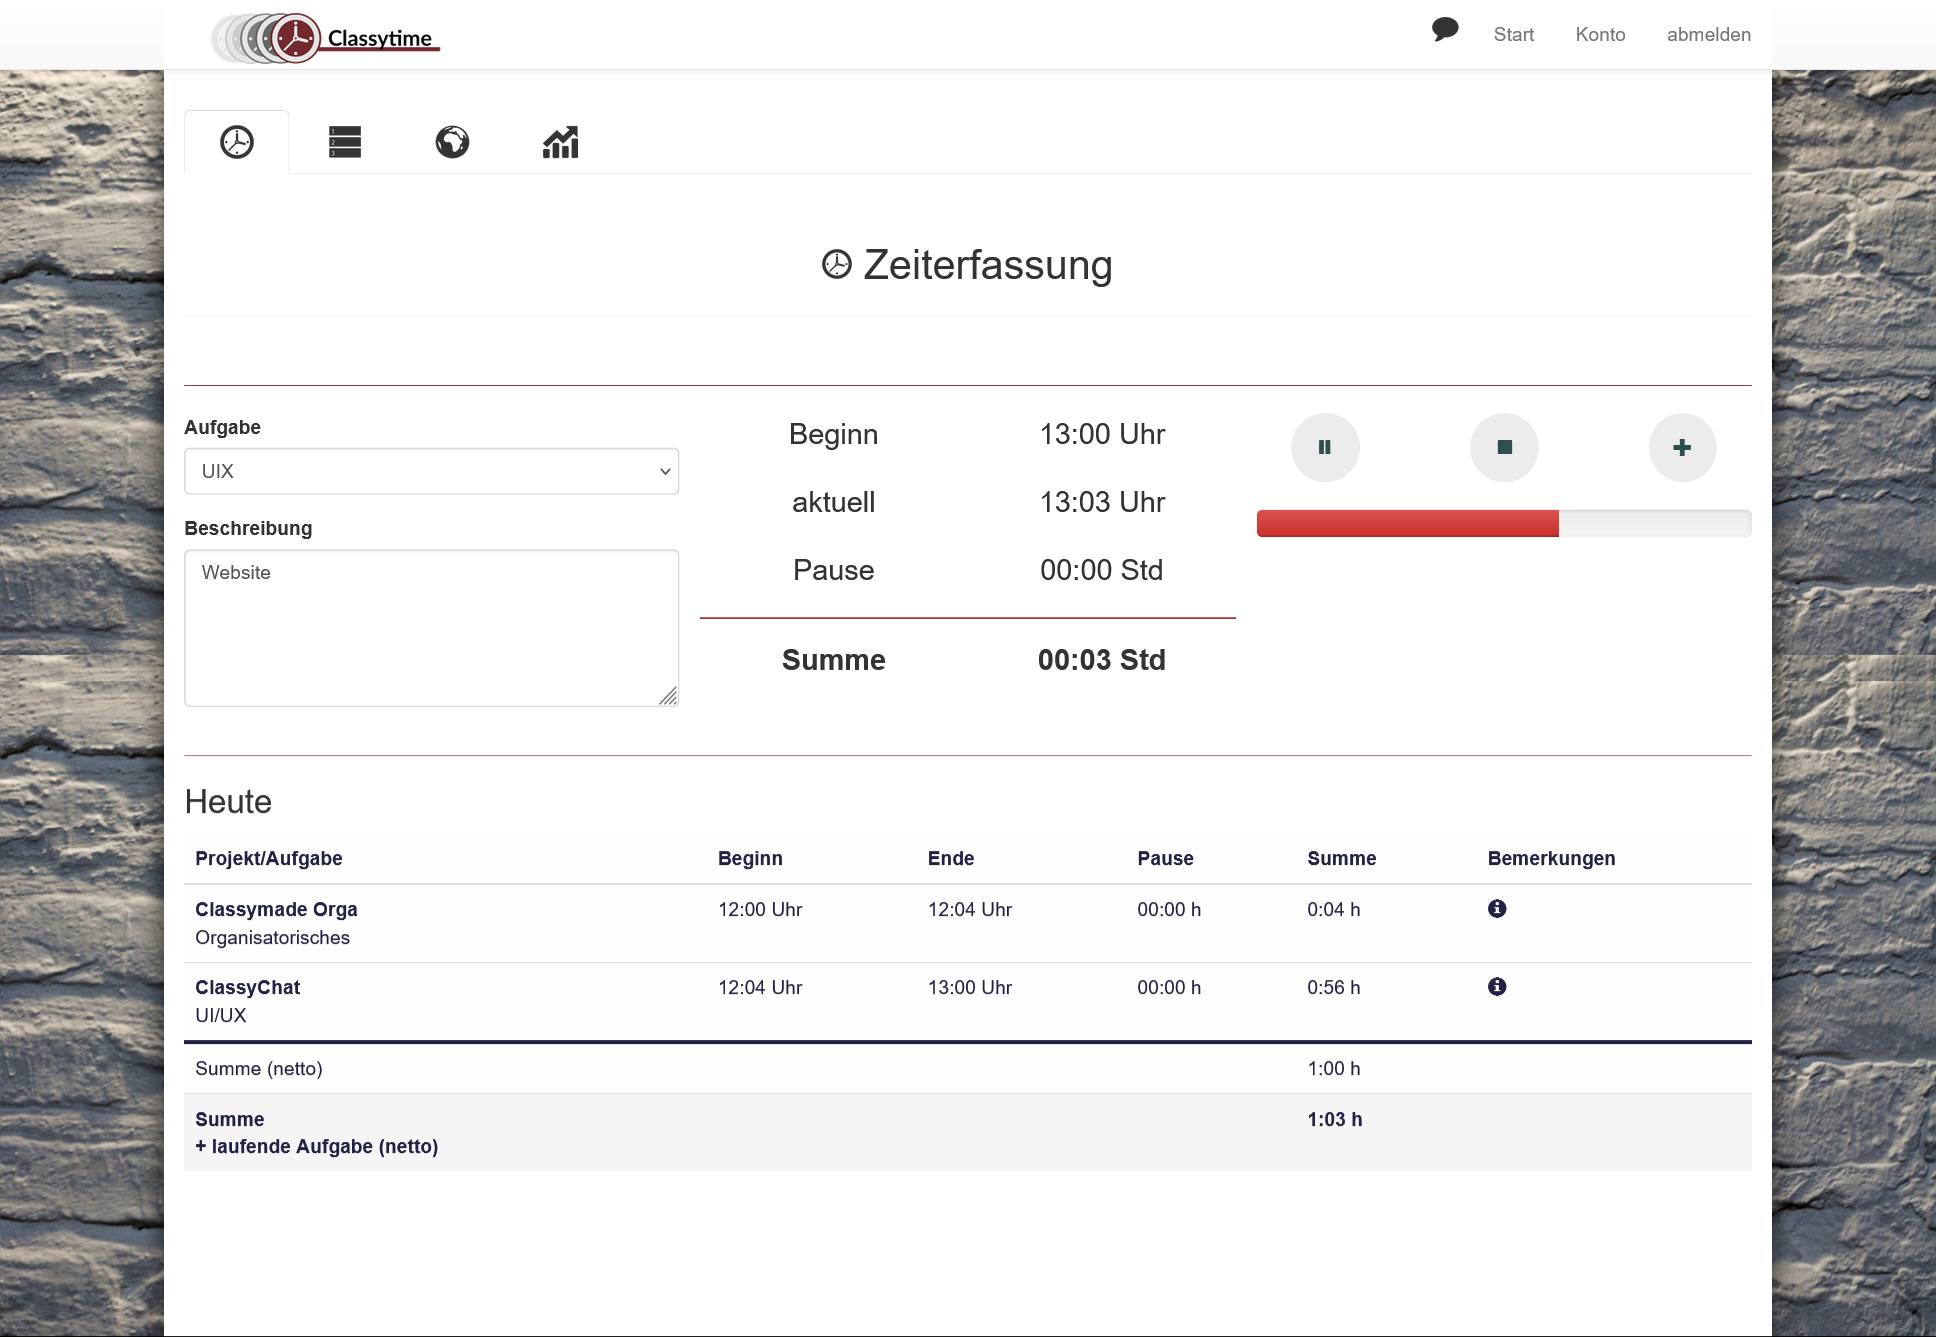Viewport: 1936px width, 1337px height.
Task: Open the globe tab
Action: pos(452,142)
